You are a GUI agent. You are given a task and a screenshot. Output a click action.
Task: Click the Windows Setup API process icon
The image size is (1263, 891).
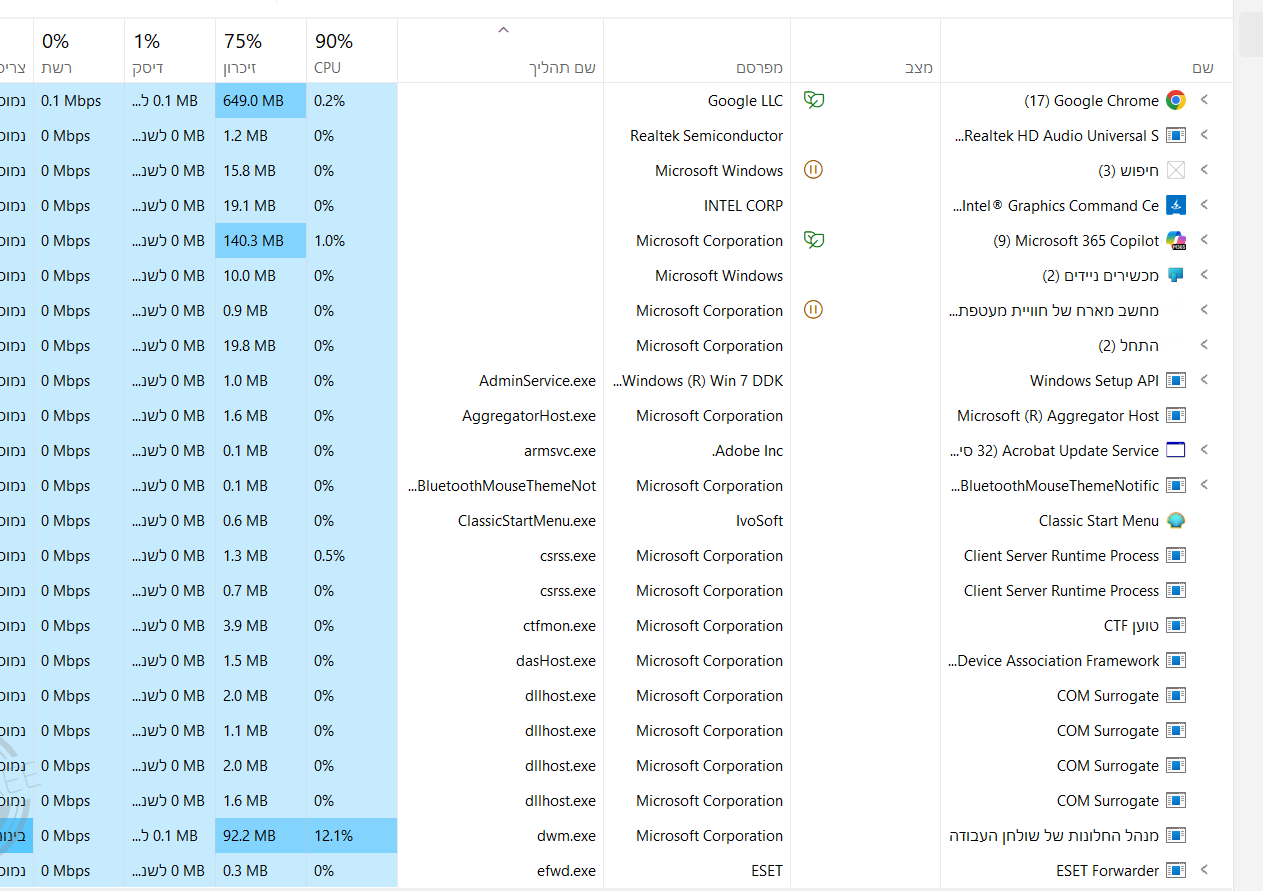[x=1176, y=380]
